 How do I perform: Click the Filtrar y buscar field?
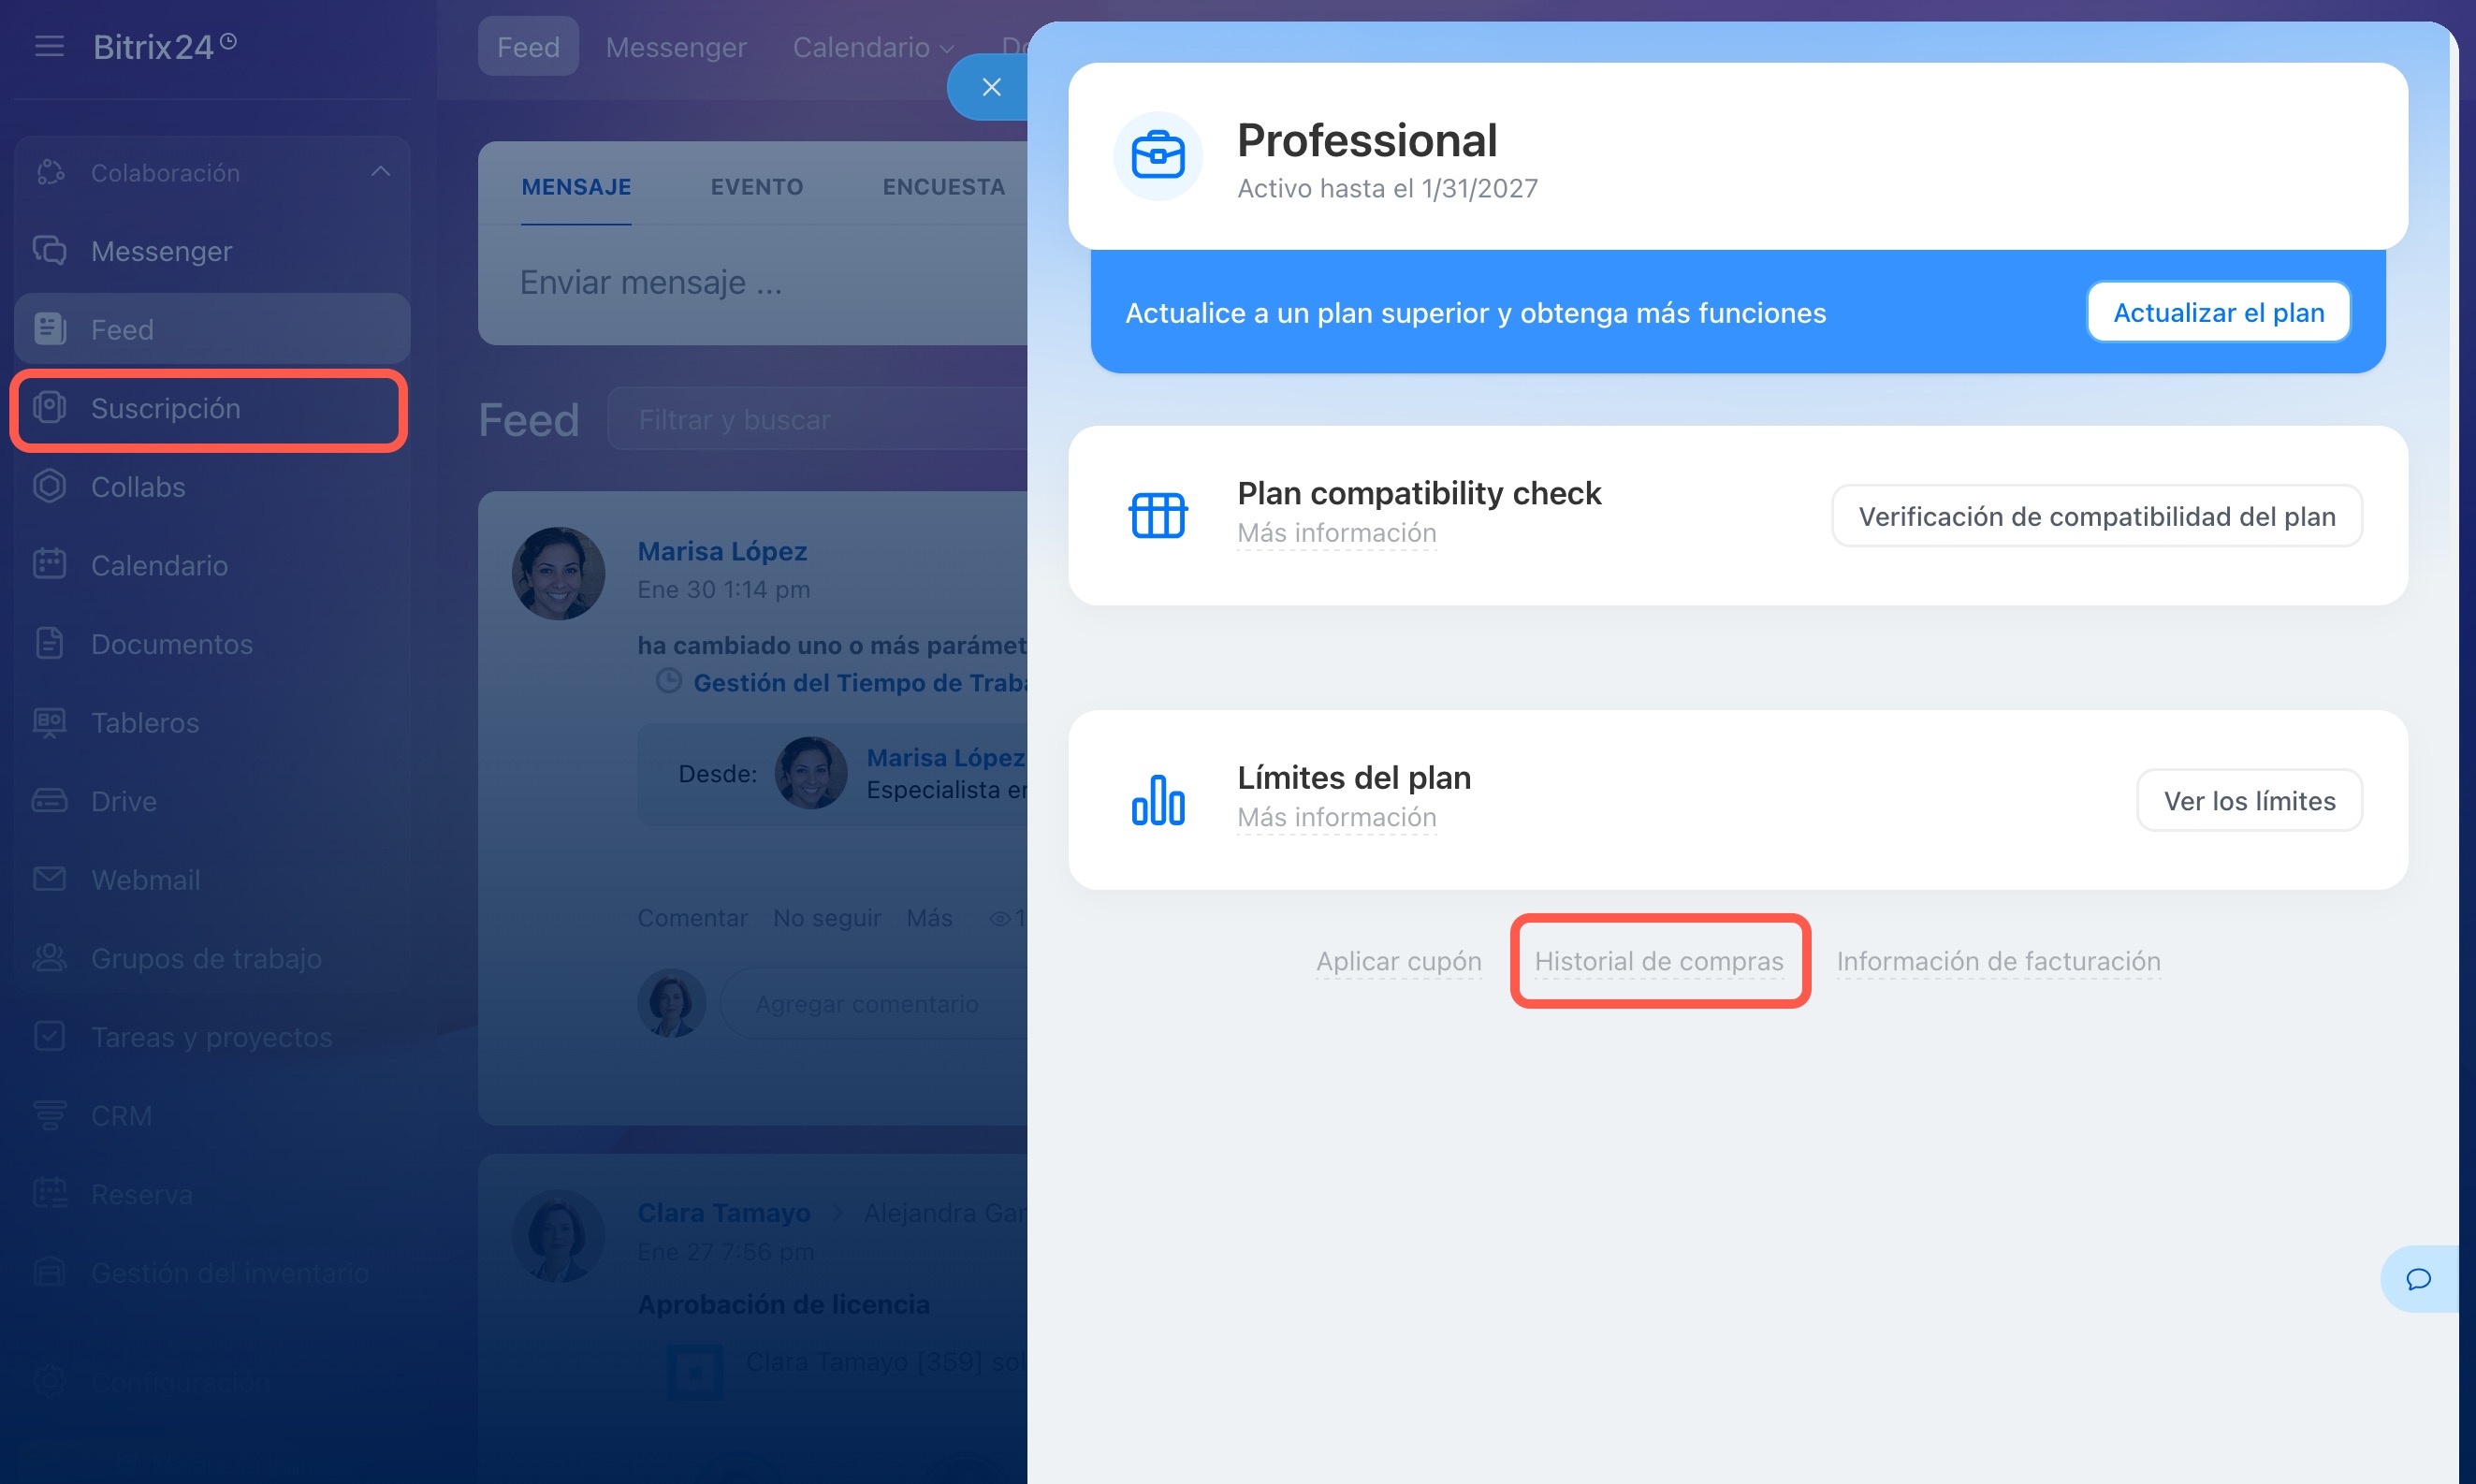coord(820,420)
